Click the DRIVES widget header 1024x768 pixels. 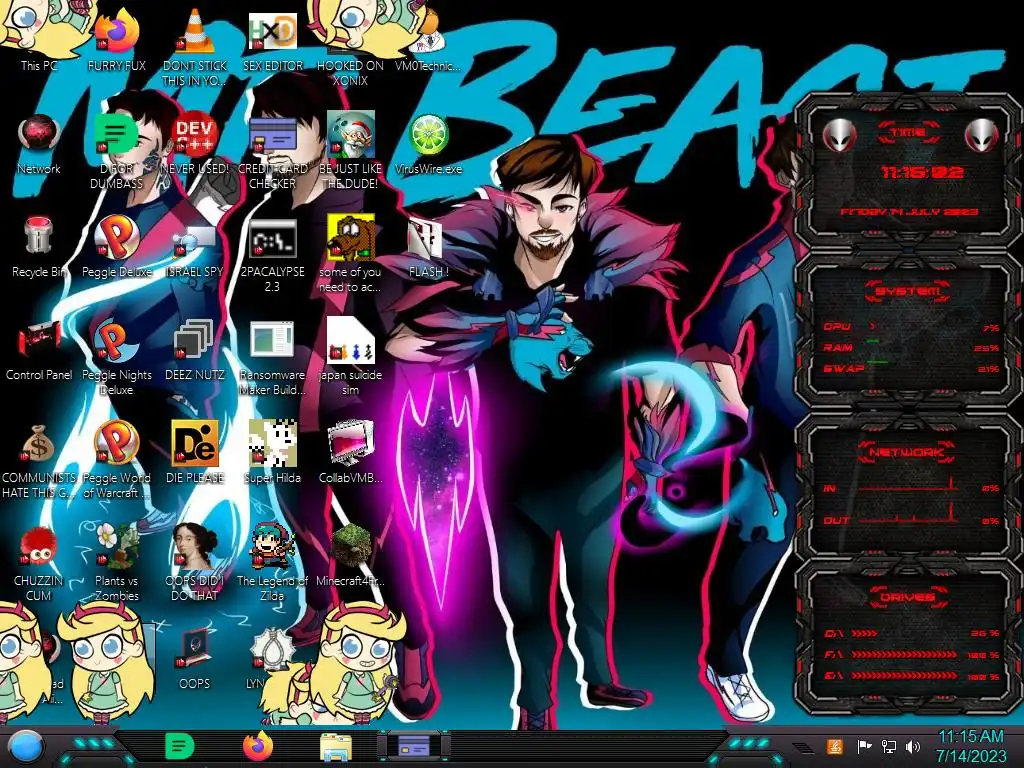[x=907, y=598]
